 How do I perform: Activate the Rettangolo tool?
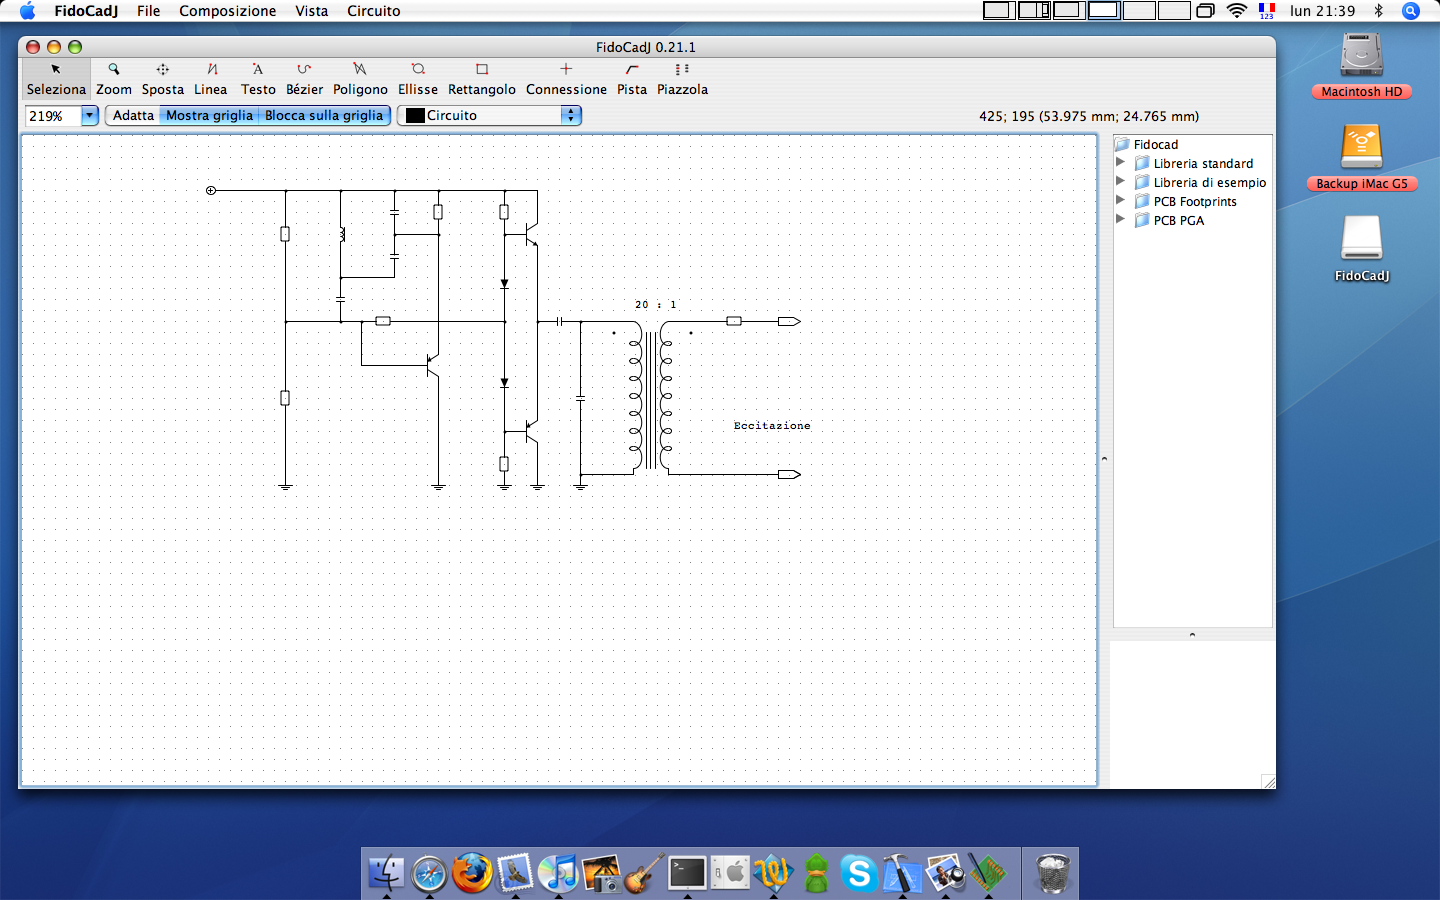[482, 78]
